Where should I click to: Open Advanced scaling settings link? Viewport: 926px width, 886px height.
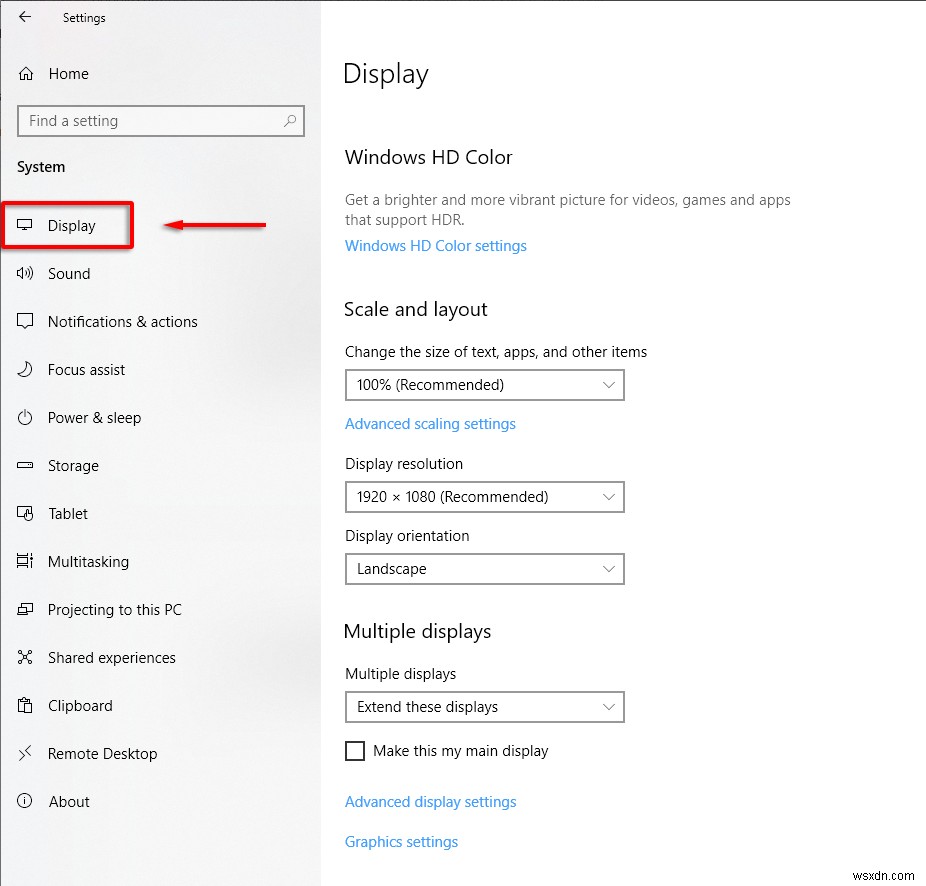(431, 424)
